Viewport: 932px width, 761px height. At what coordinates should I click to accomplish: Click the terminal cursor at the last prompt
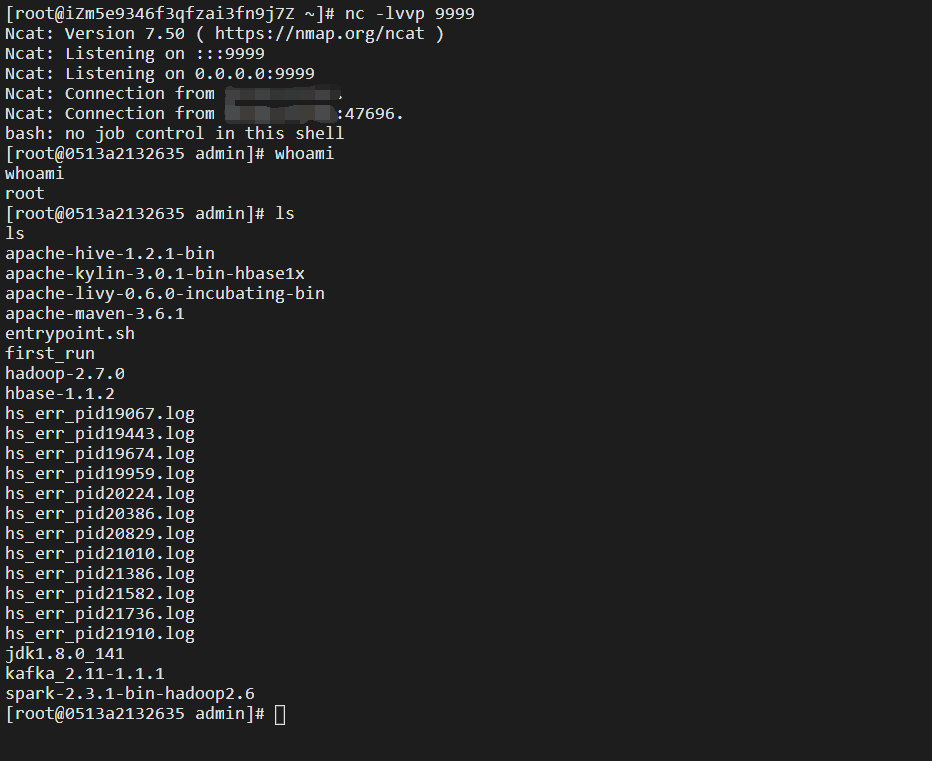point(280,715)
